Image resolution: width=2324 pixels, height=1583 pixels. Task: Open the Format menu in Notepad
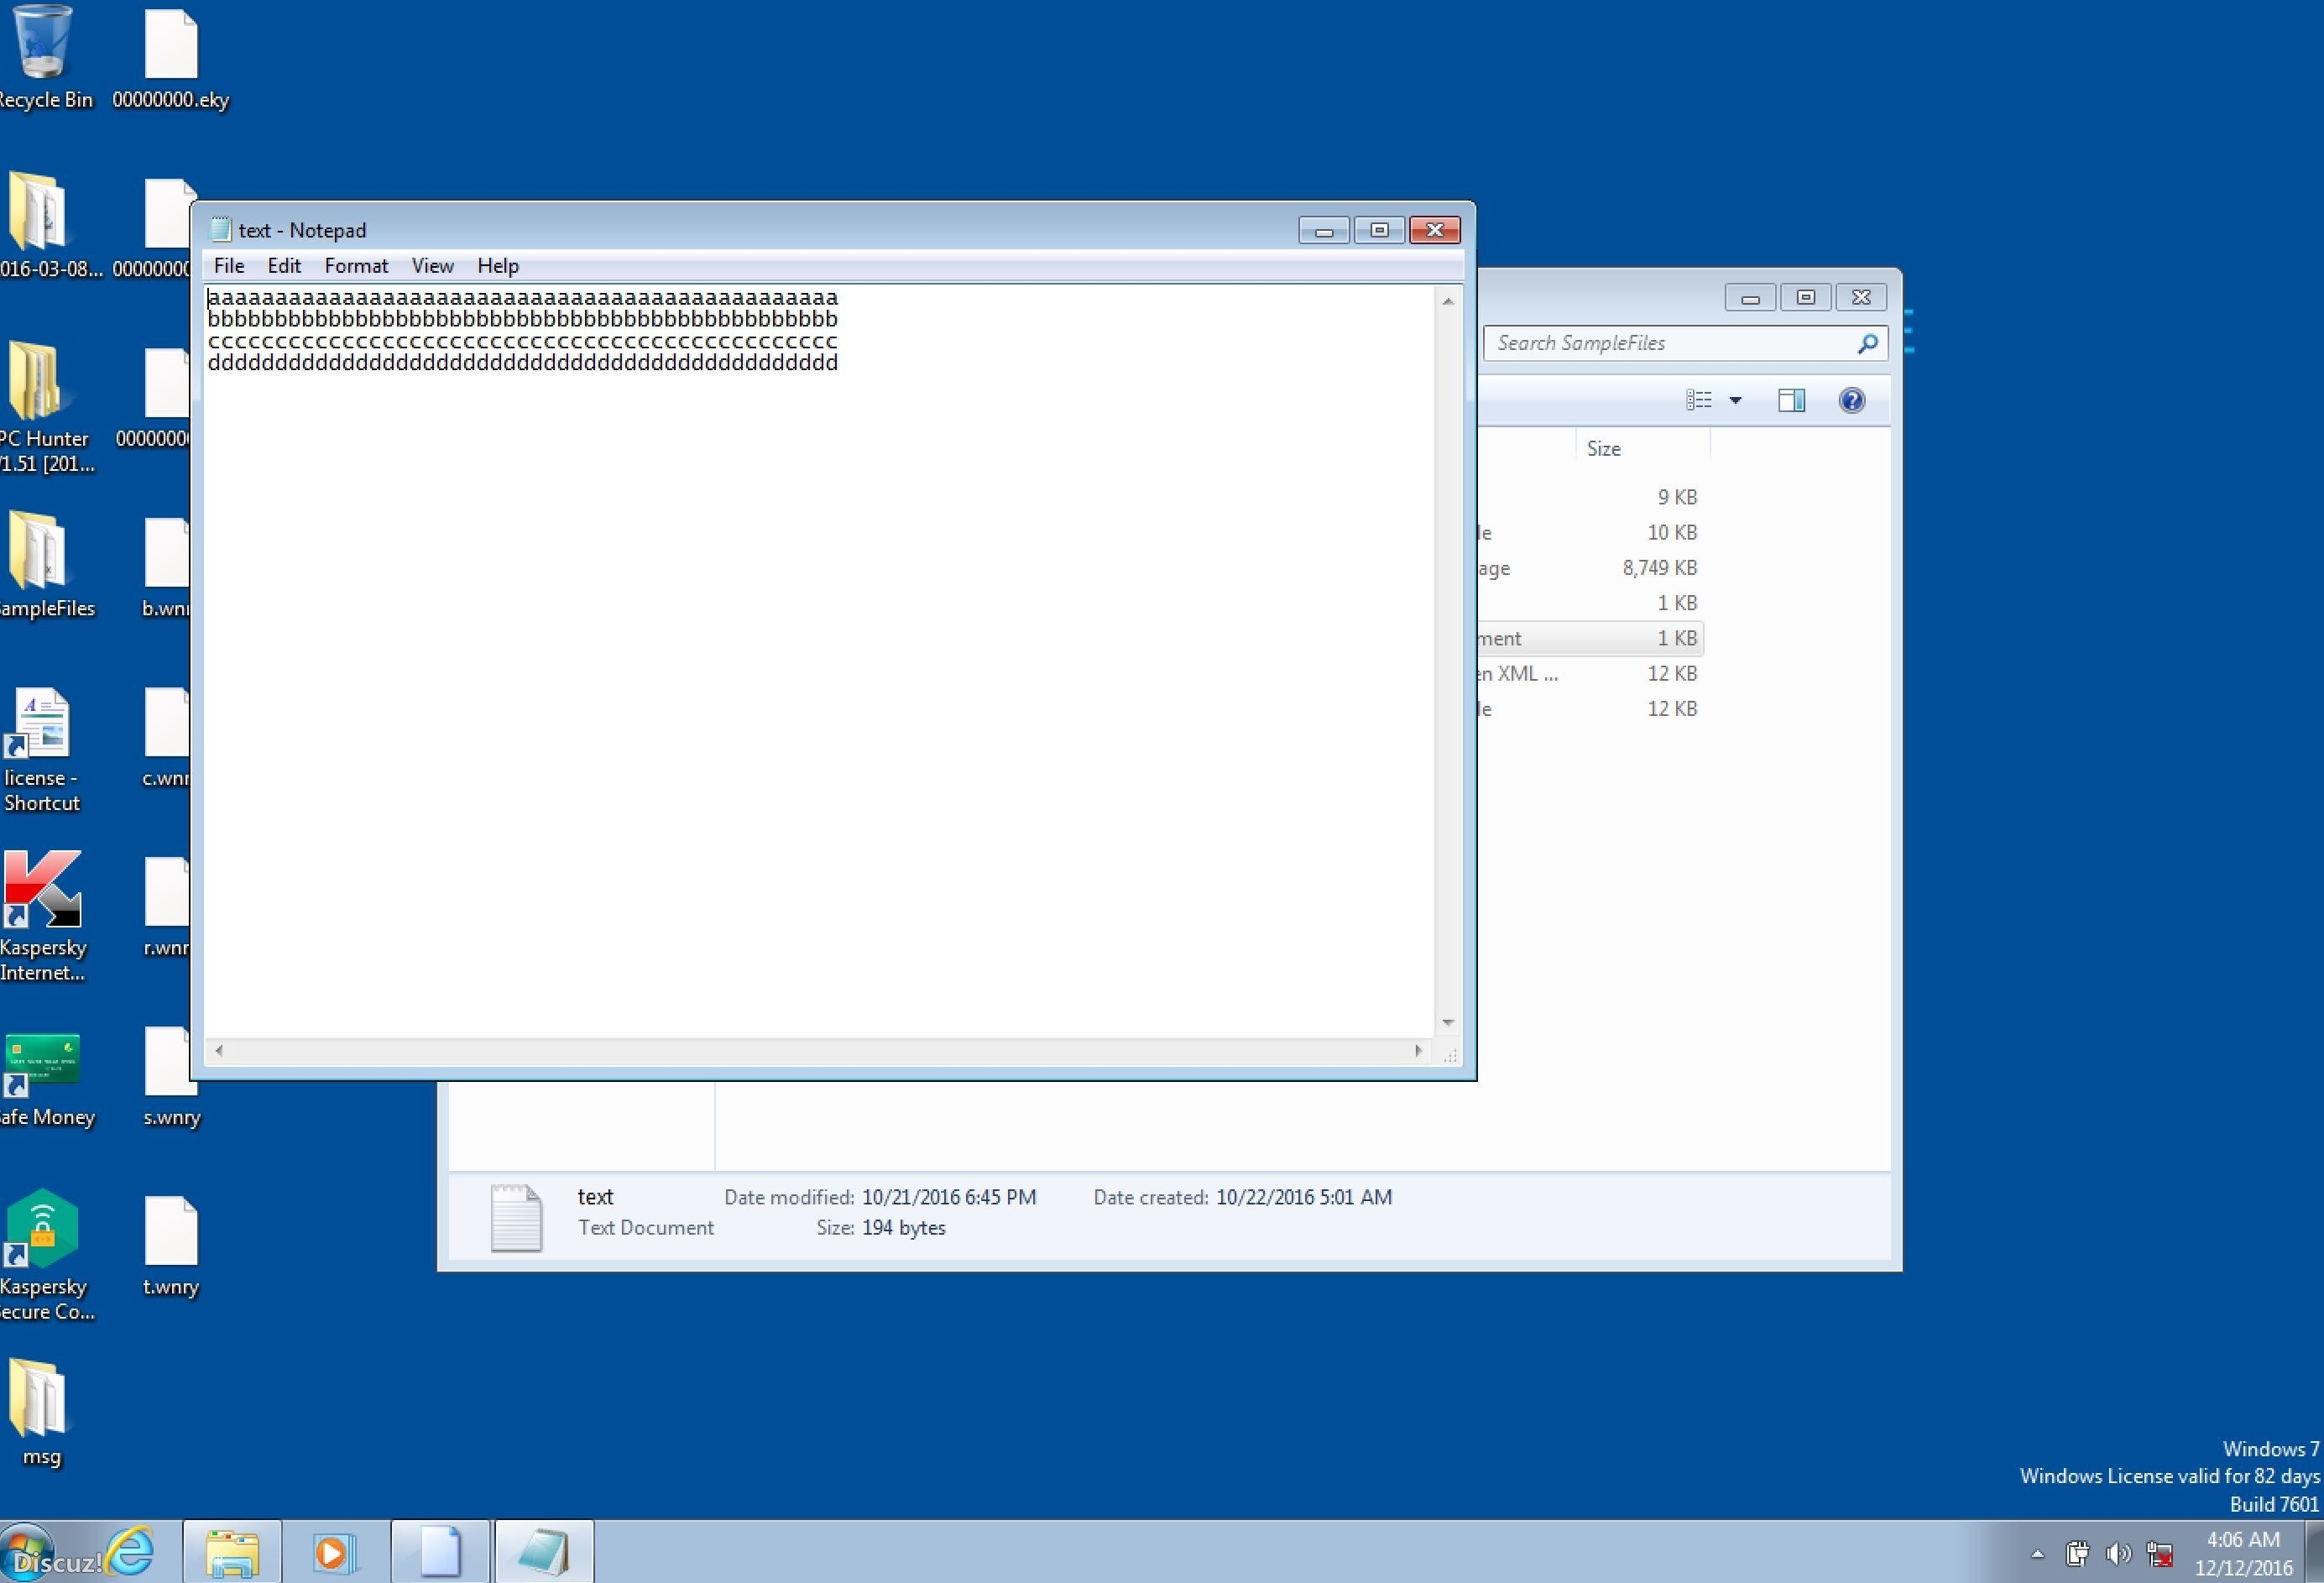point(356,266)
